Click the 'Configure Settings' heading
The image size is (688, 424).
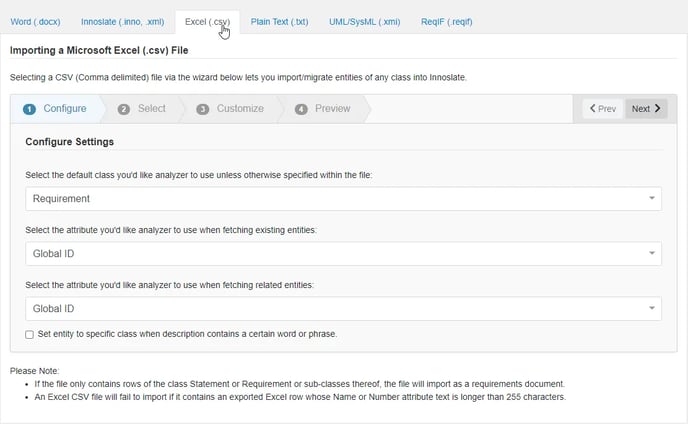click(x=69, y=142)
